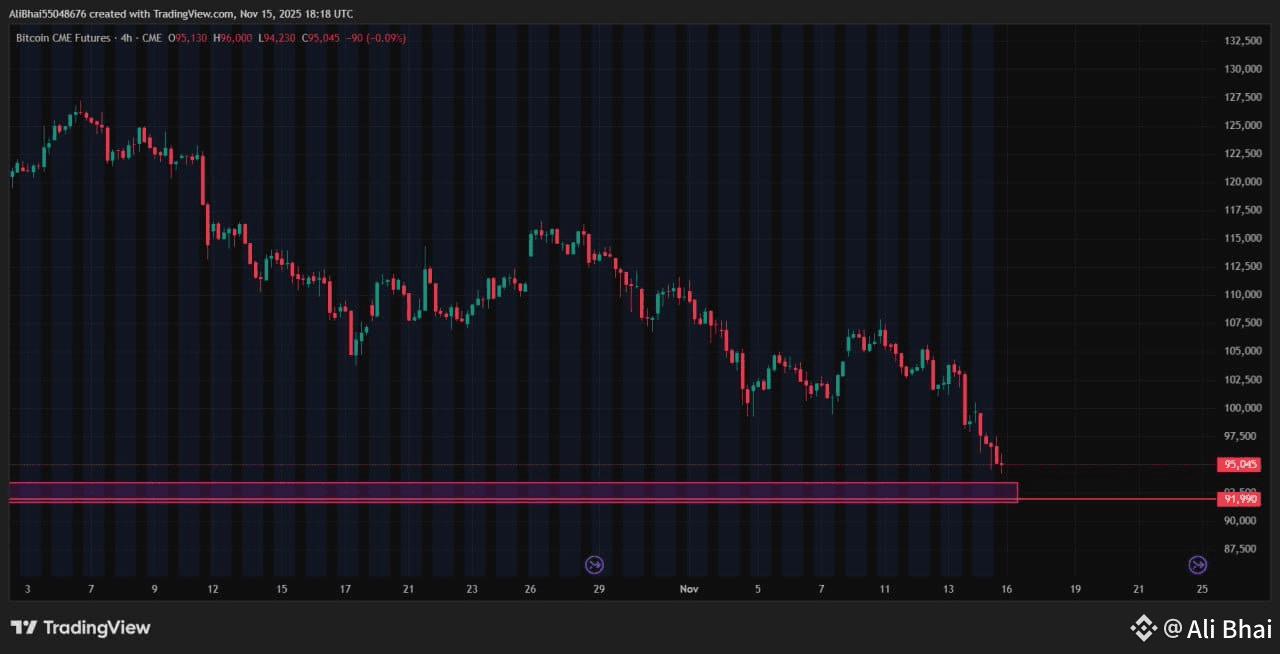Click the date label 23 on time axis
This screenshot has width=1280, height=654.
click(472, 590)
